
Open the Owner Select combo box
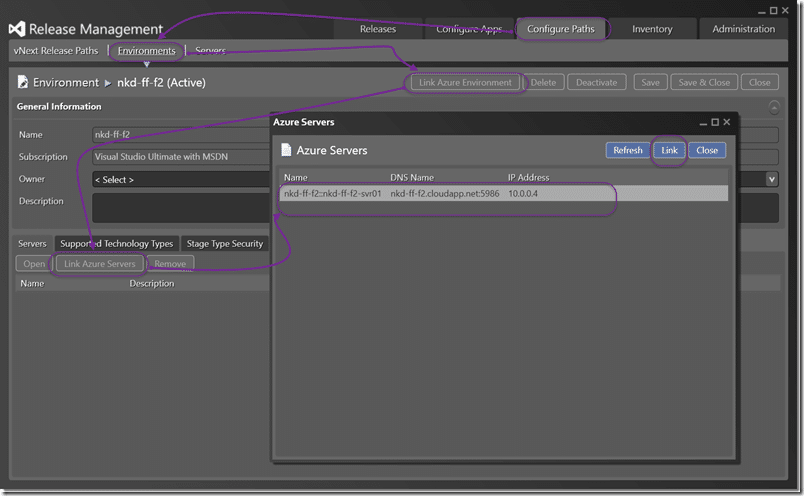pyautogui.click(x=181, y=180)
